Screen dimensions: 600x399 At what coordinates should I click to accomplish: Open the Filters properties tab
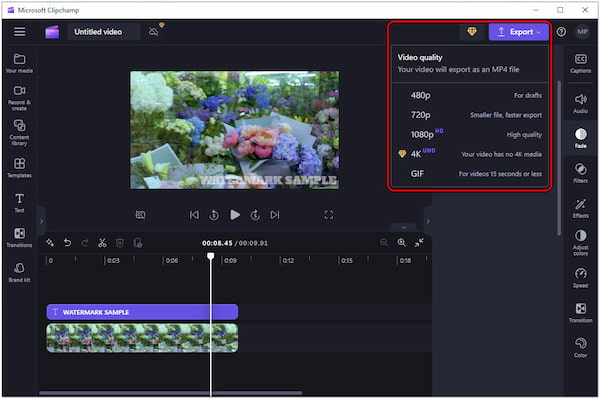(580, 173)
